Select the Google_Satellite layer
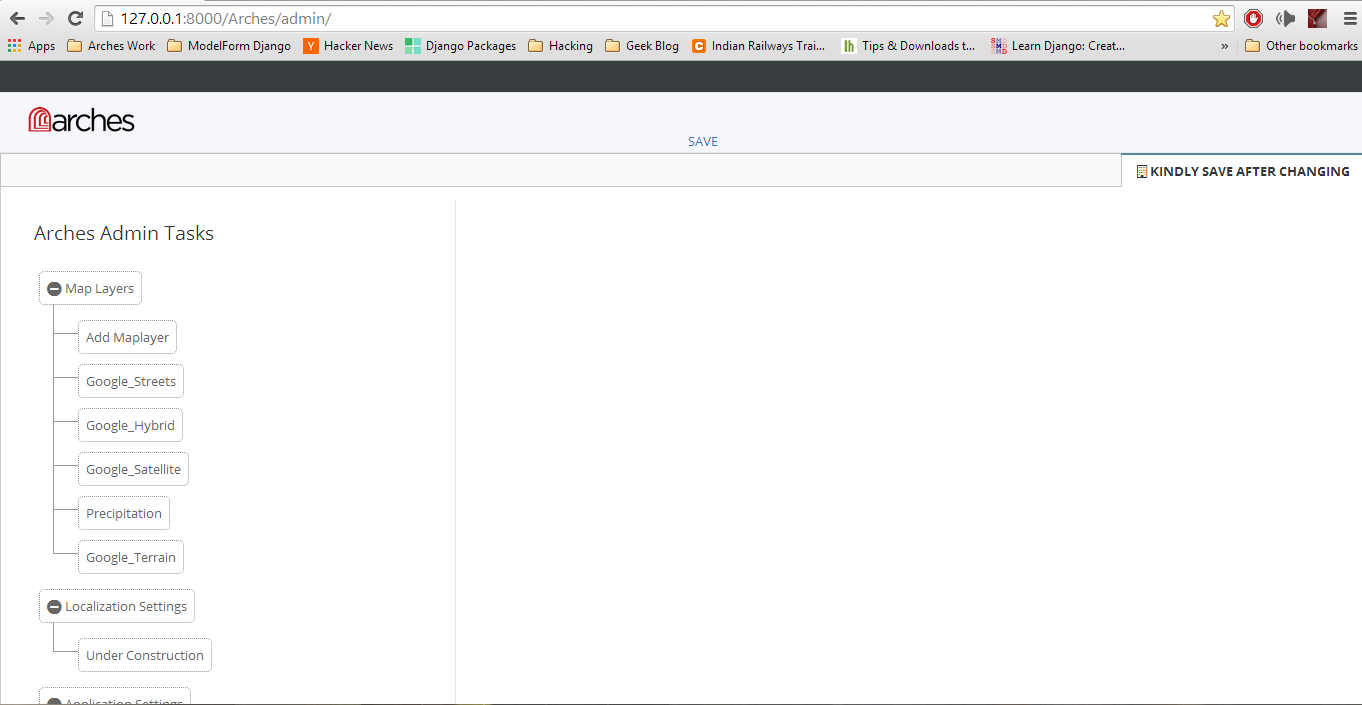 pos(133,469)
